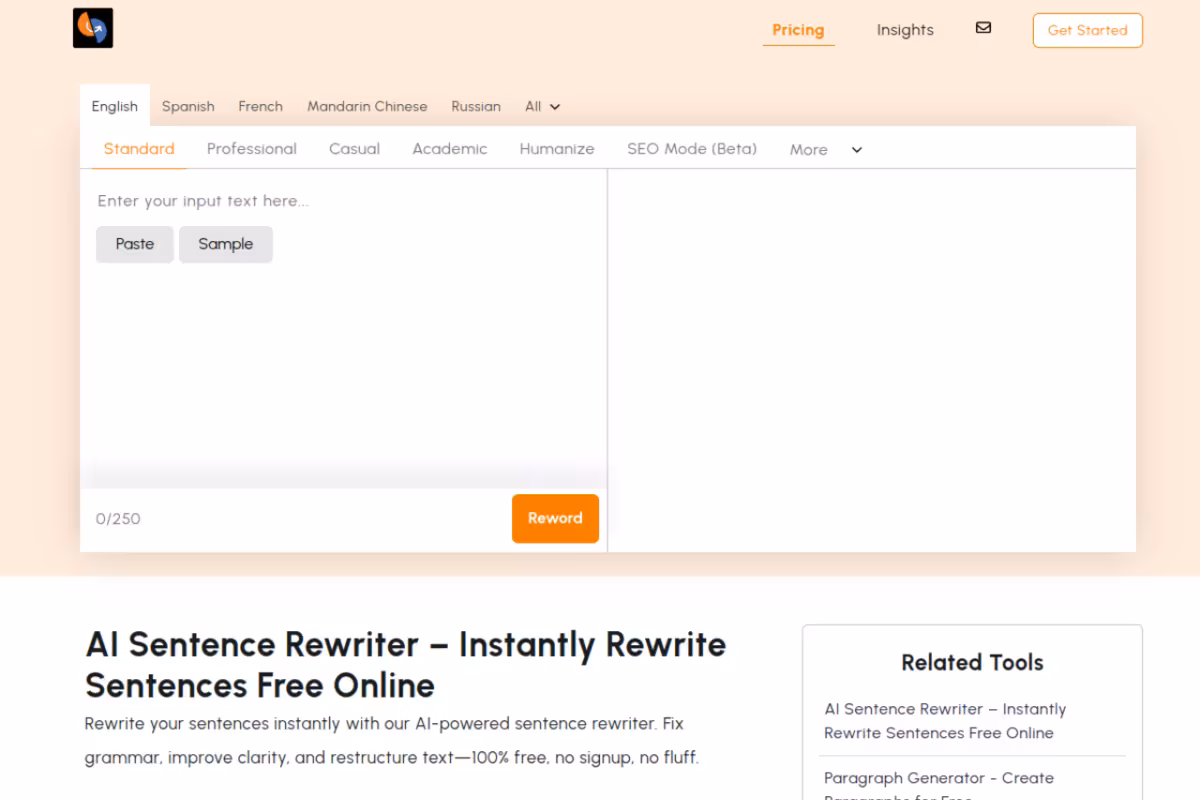Click the AI Sentence Rewriter main heading

click(x=406, y=665)
